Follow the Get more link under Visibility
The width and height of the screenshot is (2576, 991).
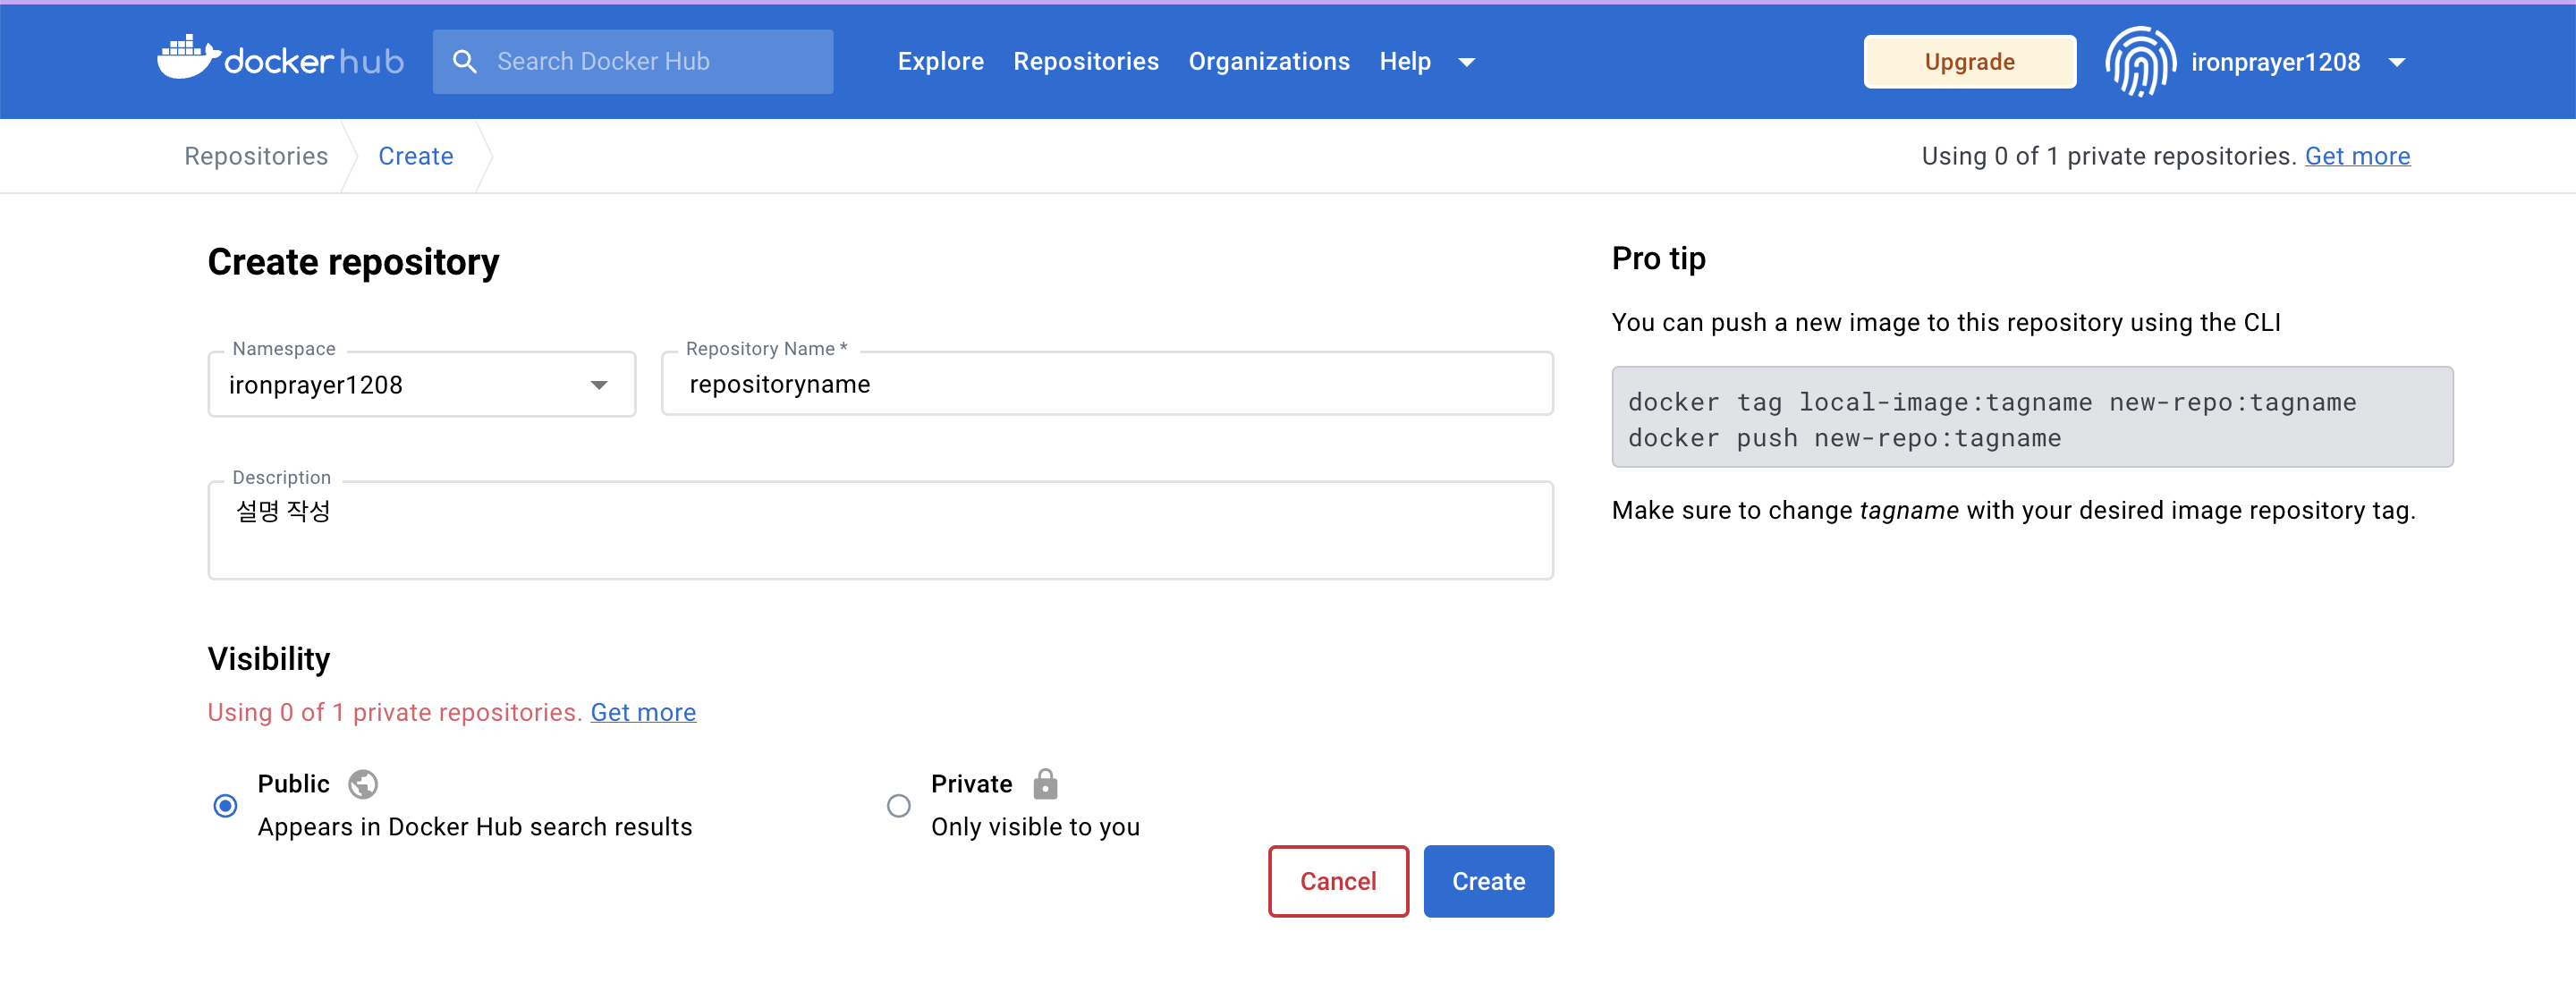click(642, 712)
